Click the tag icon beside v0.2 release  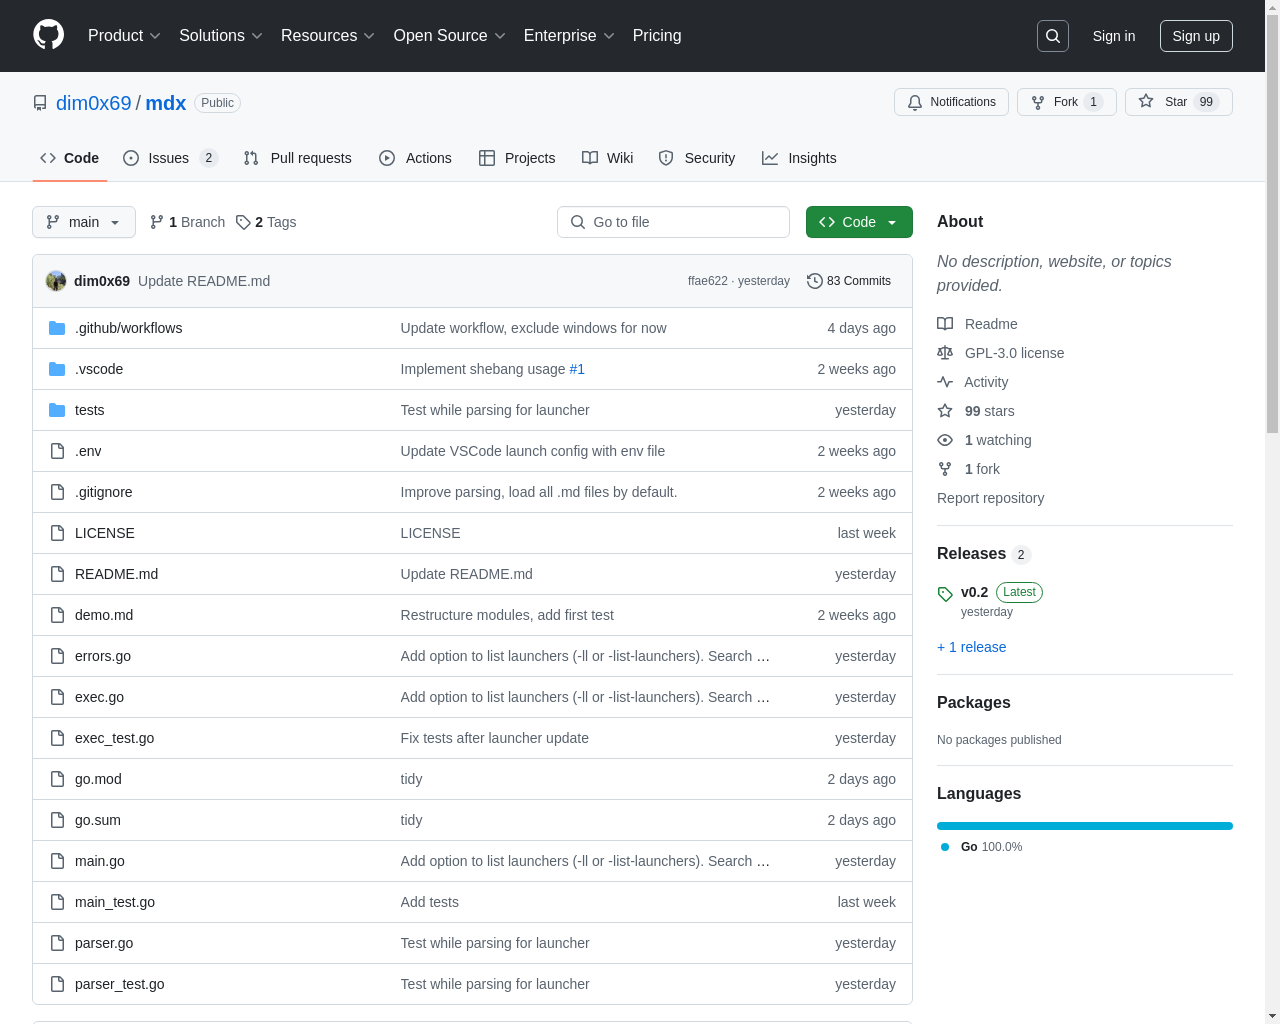[x=945, y=594]
